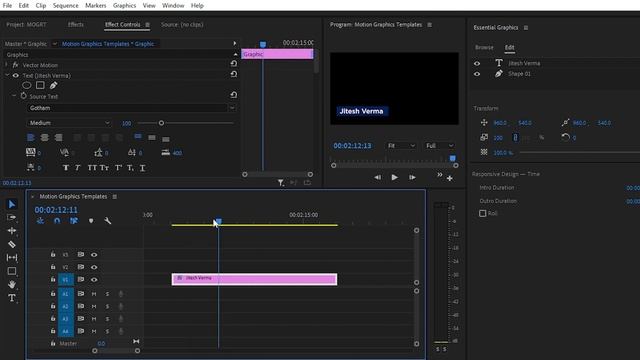
Task: Mute audio track A1
Action: 94,294
